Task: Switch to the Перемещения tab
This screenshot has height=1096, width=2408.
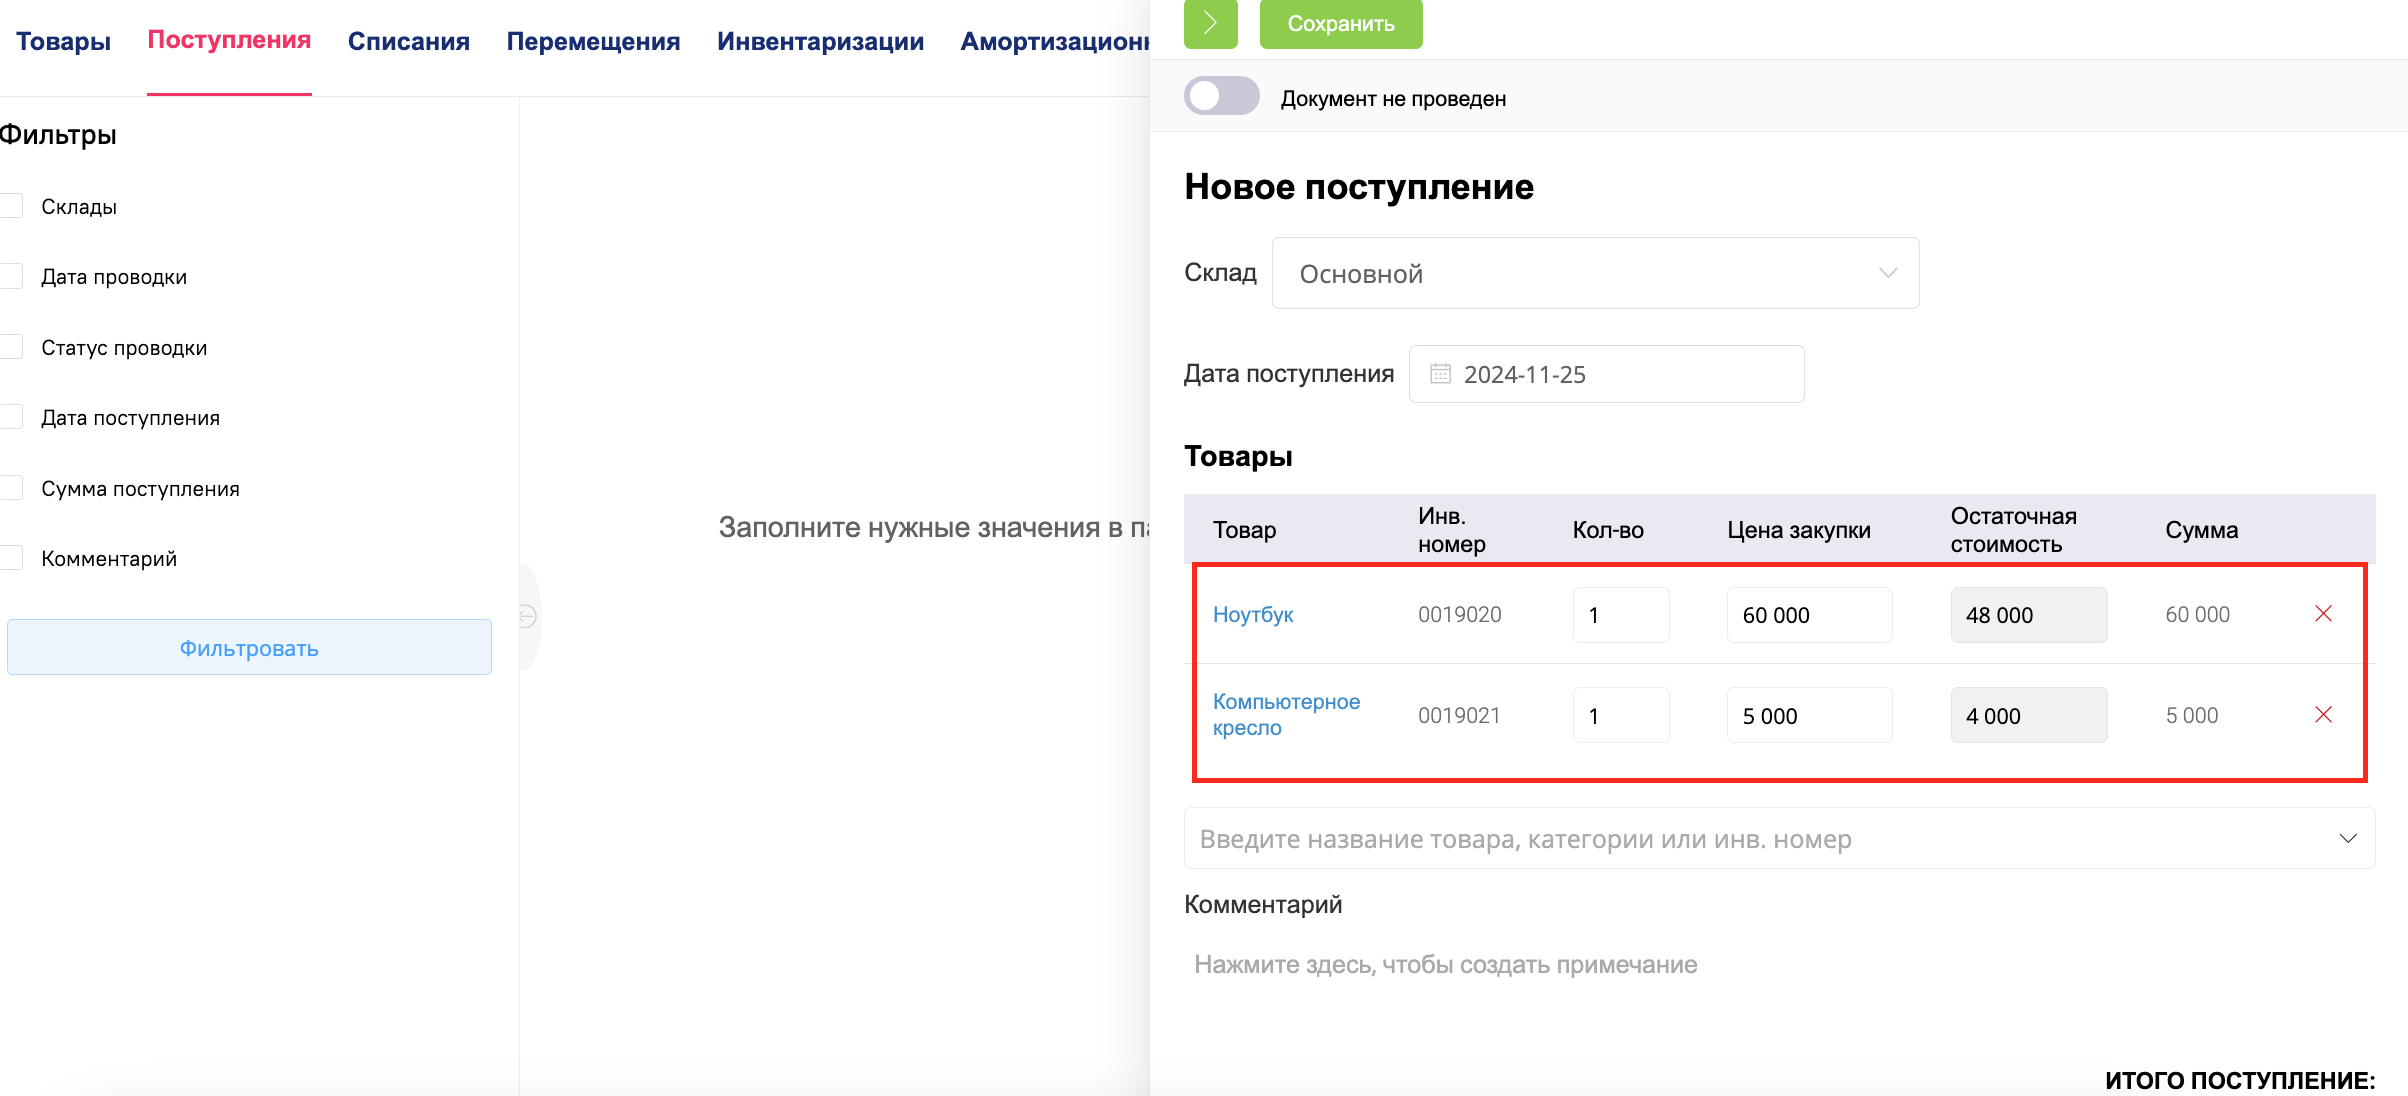Action: 592,41
